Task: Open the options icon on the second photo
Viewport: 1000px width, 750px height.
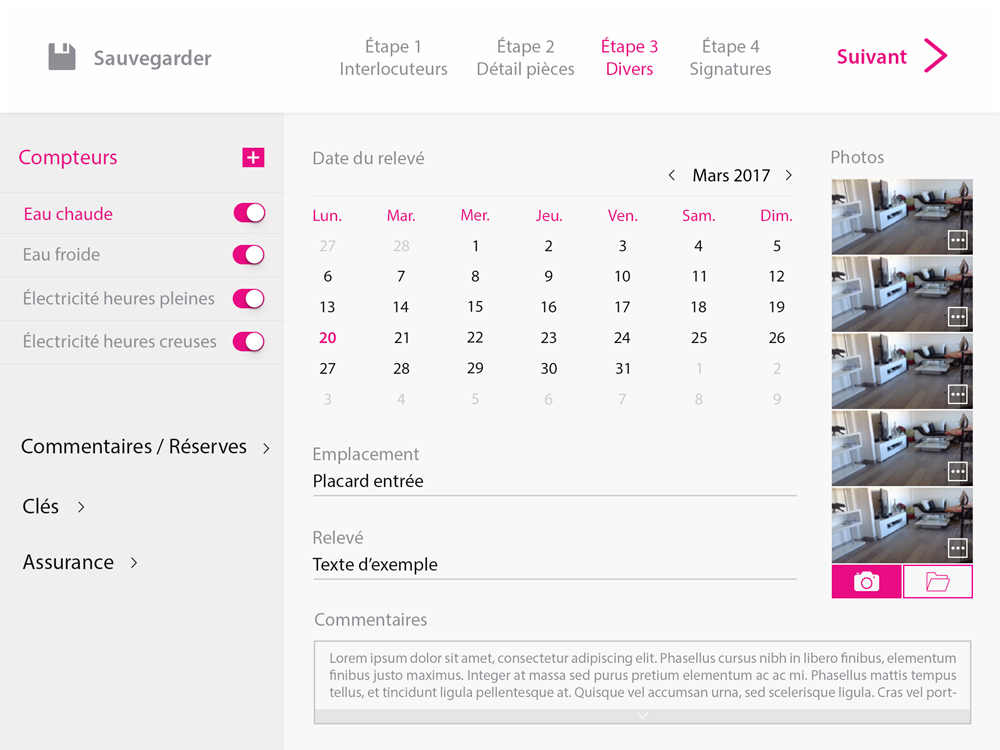Action: point(957,317)
